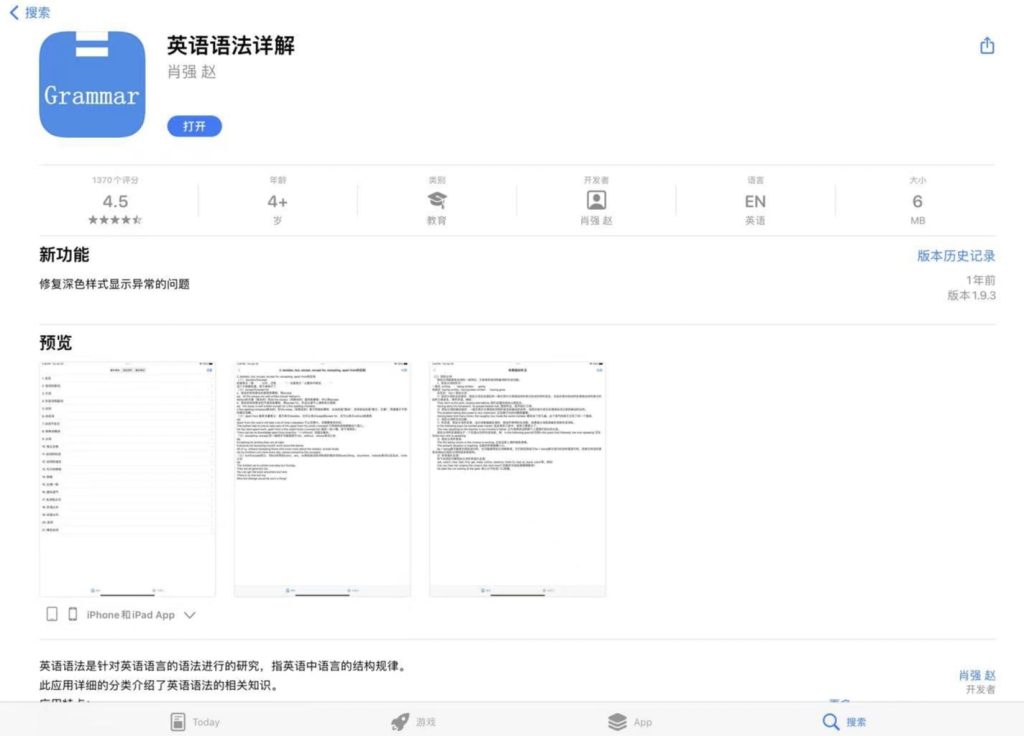Screen dimensions: 1024x736
Task: Tap the iPad device icon
Action: [52, 614]
